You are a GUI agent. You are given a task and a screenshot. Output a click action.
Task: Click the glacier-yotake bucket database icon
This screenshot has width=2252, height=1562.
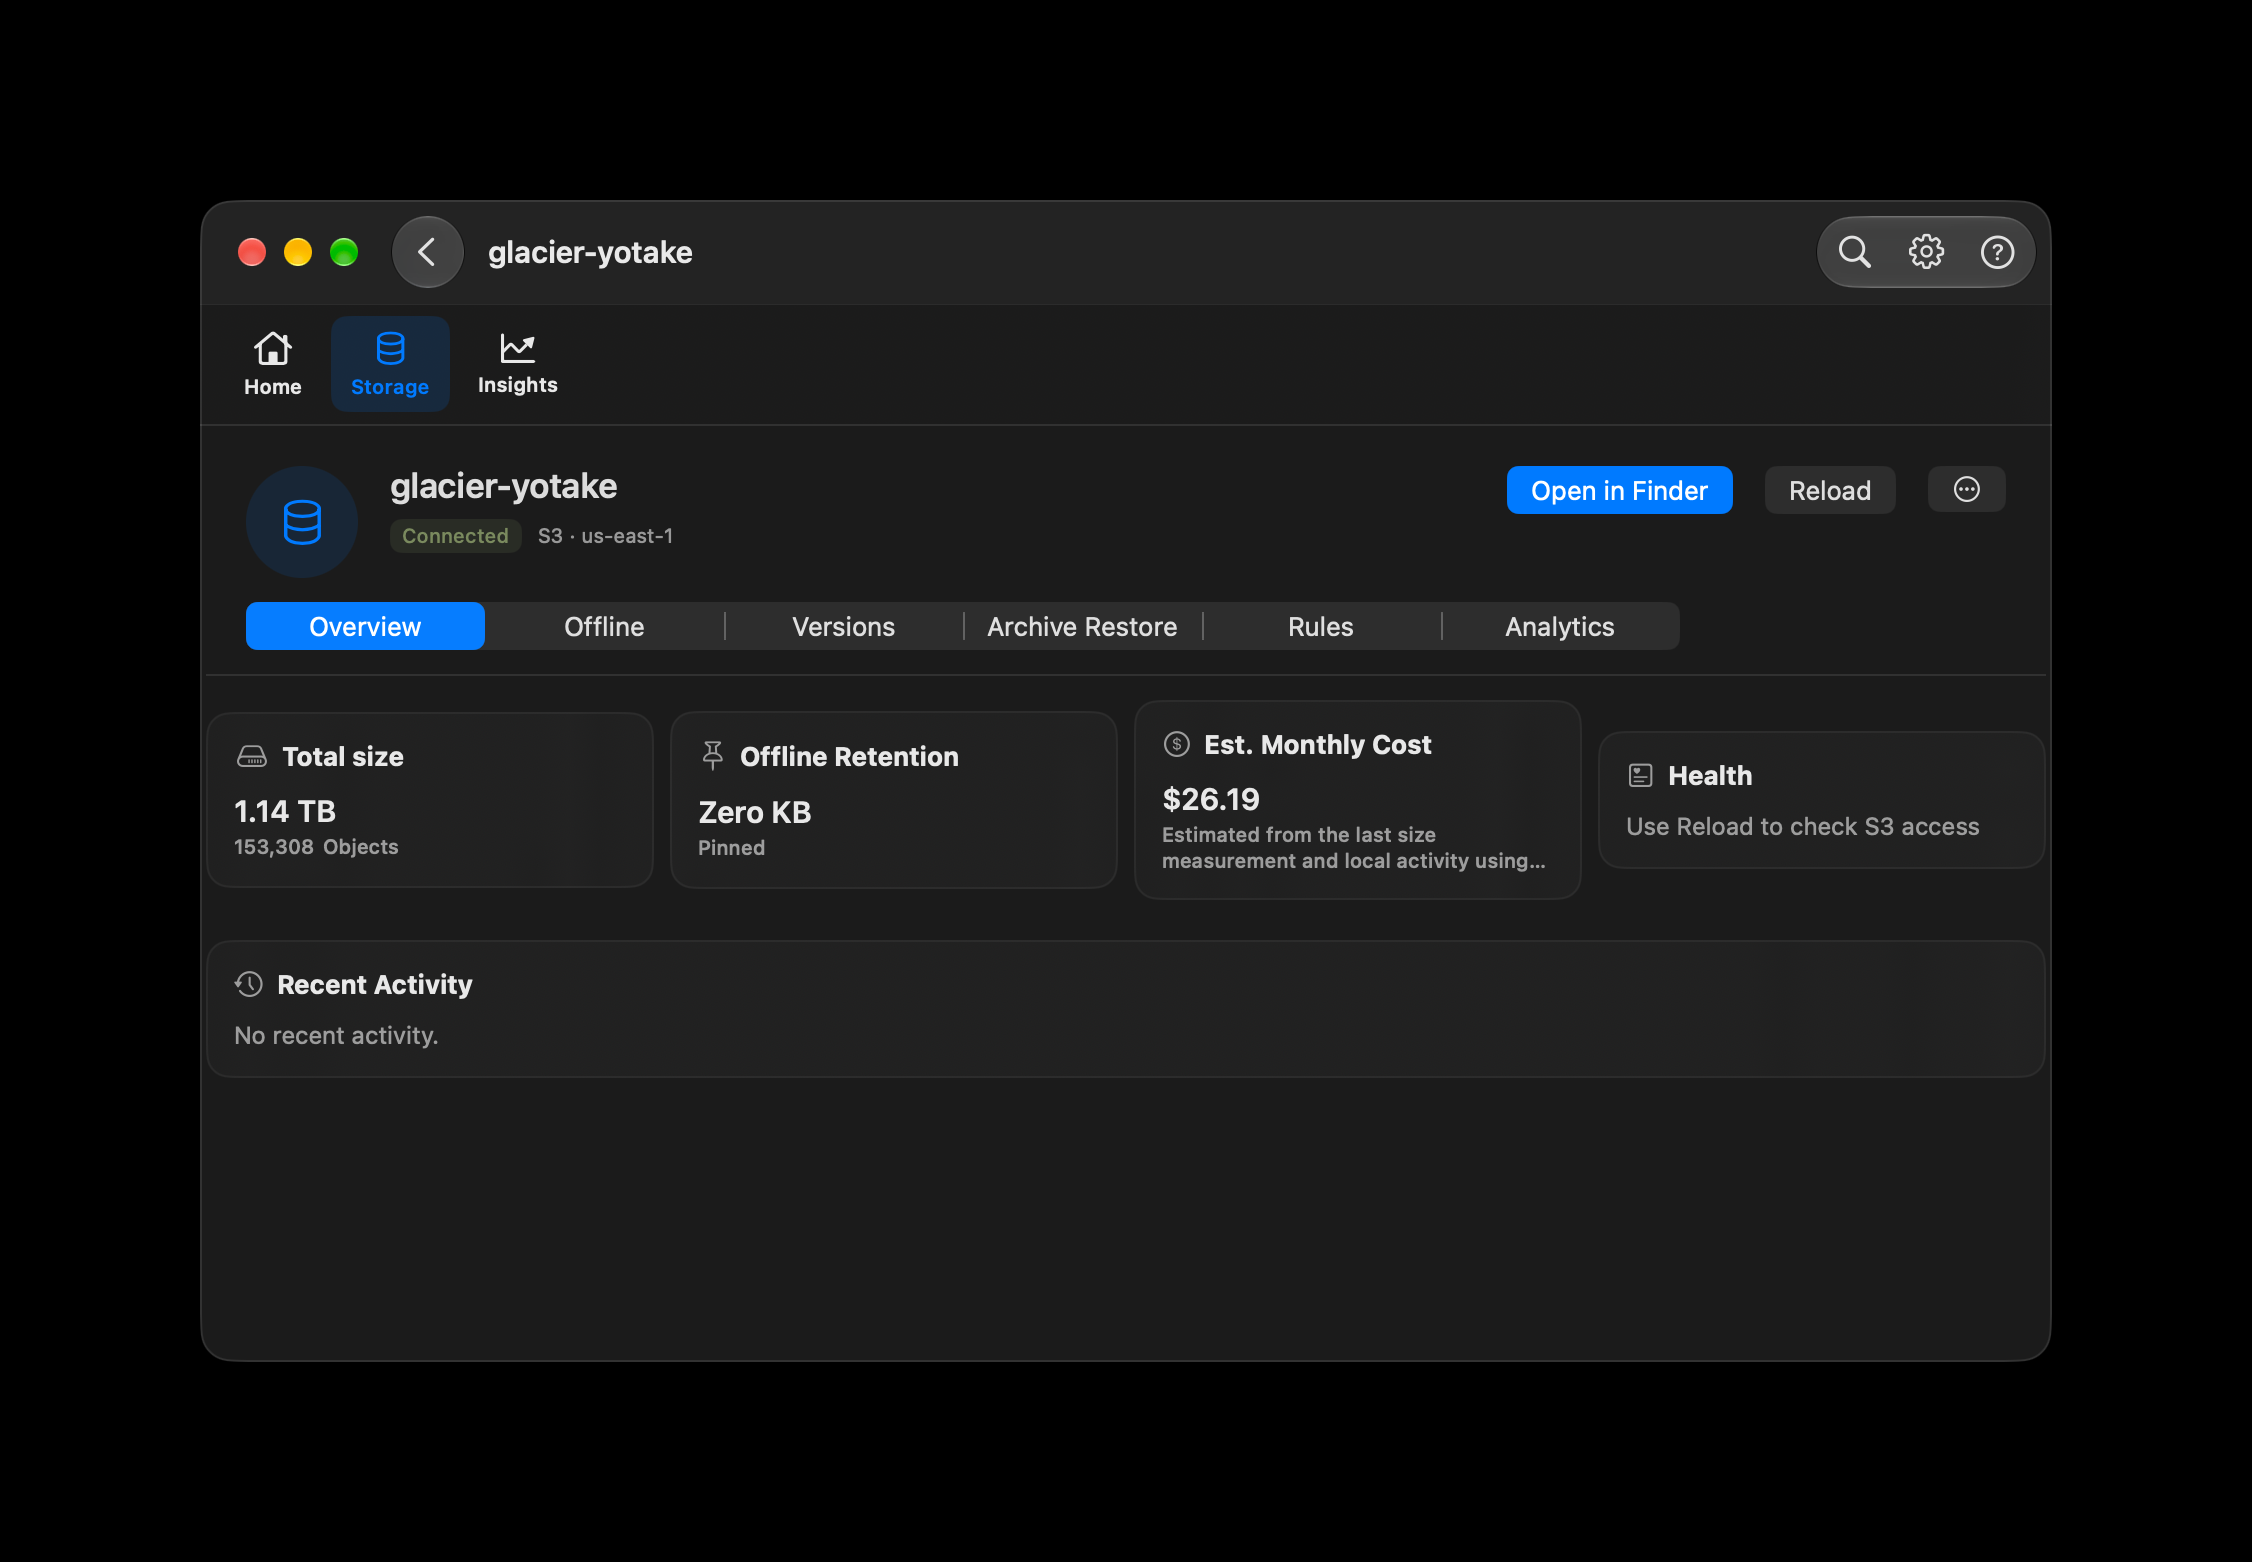[x=302, y=522]
